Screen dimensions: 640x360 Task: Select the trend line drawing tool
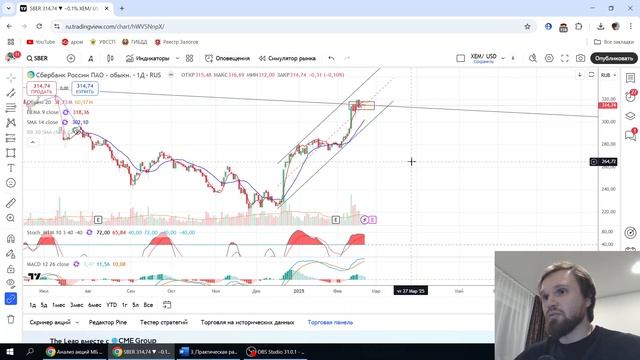pos(11,93)
